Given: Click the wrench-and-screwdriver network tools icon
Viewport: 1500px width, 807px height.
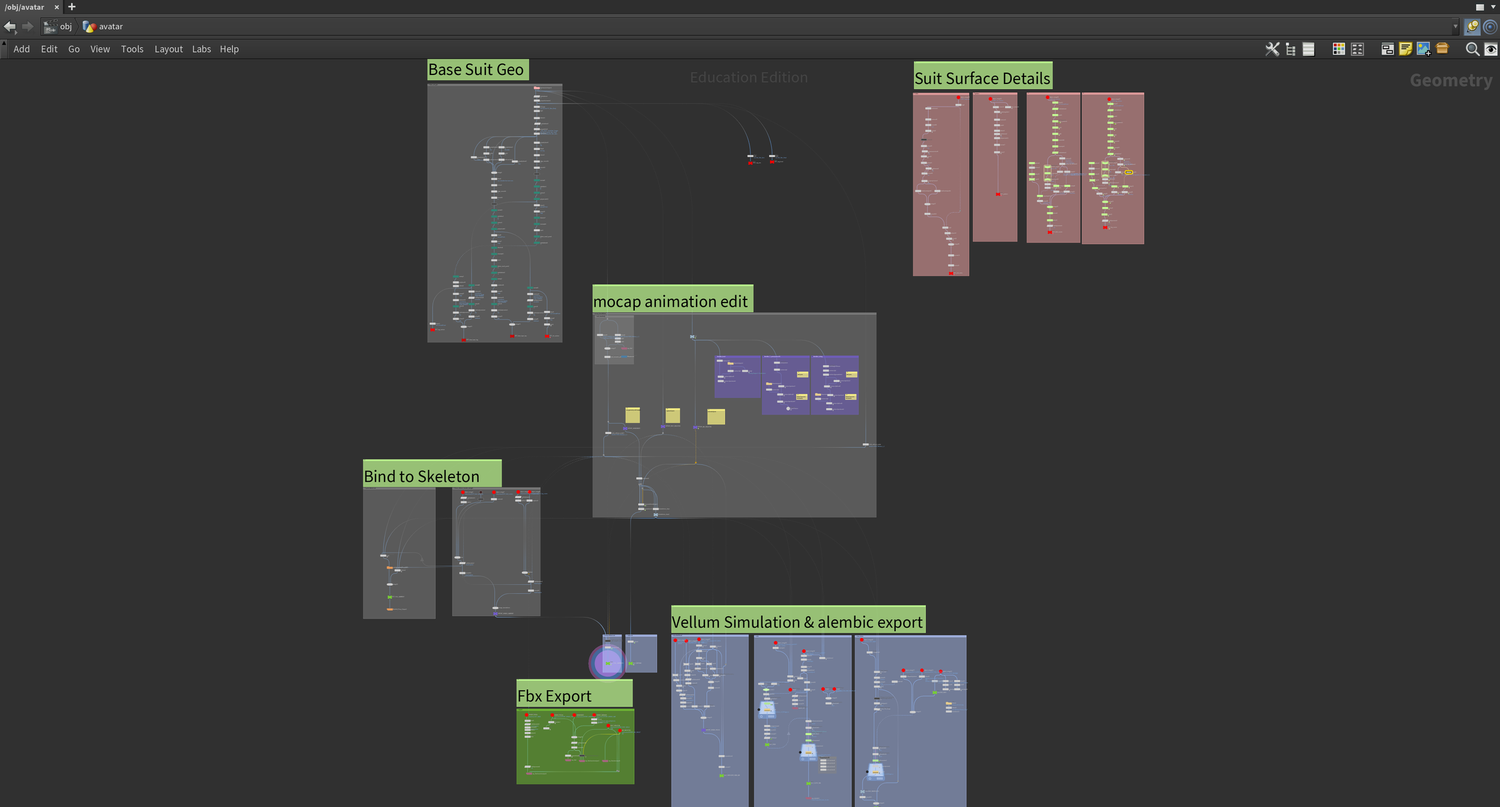Looking at the screenshot, I should coord(1272,48).
